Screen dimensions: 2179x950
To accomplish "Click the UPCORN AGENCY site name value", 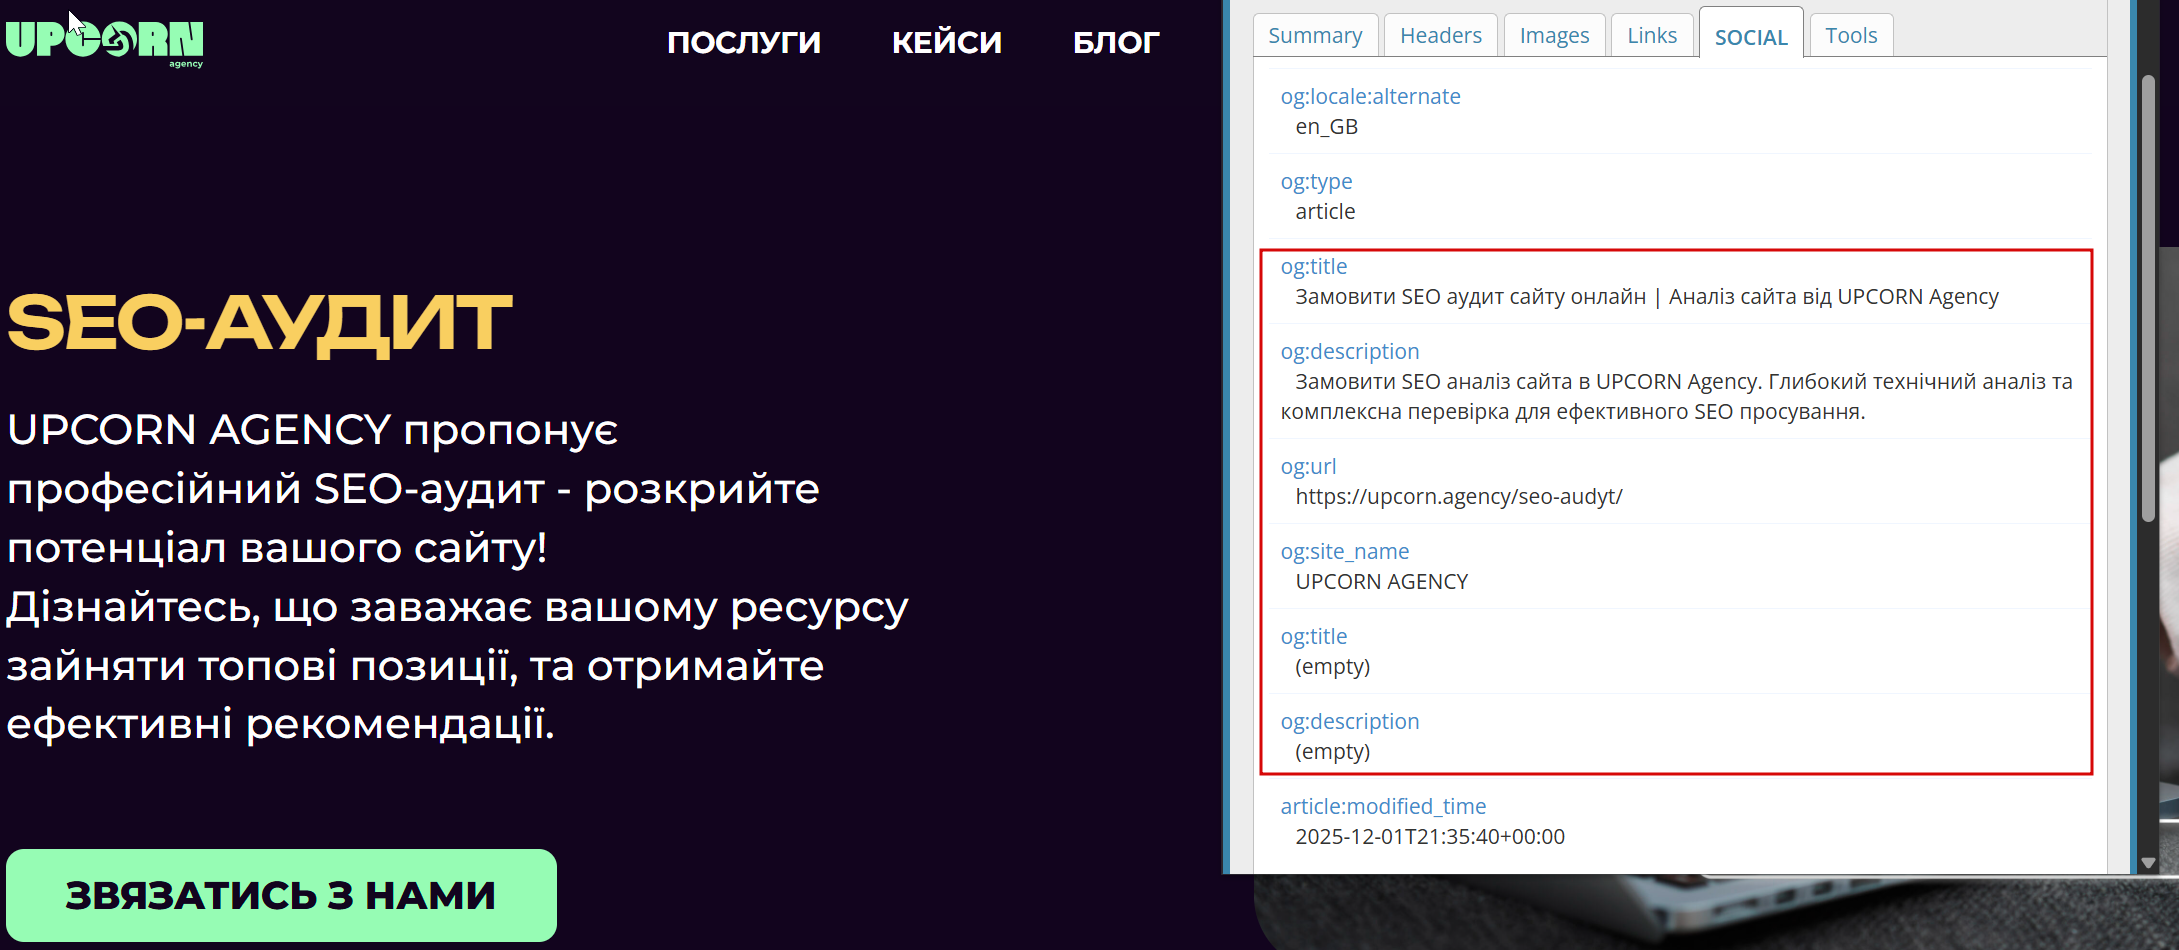I will [1381, 582].
